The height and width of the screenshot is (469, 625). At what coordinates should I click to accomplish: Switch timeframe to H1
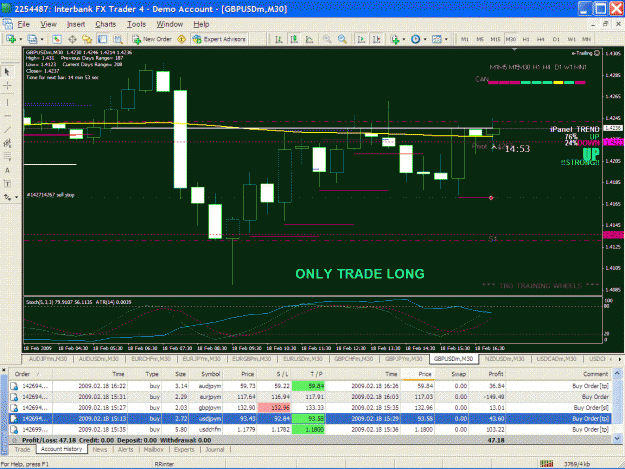pos(526,39)
